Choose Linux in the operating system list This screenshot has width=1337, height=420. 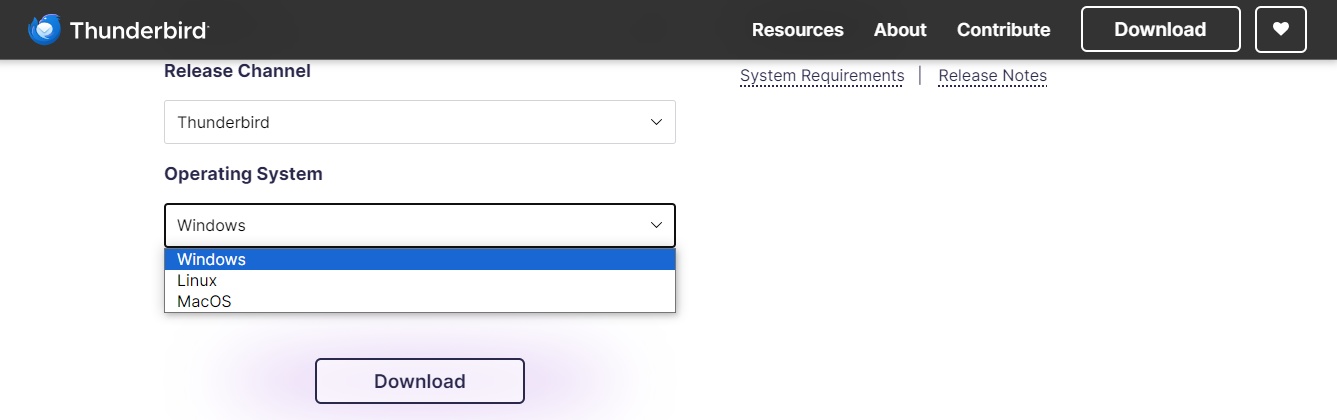(420, 281)
